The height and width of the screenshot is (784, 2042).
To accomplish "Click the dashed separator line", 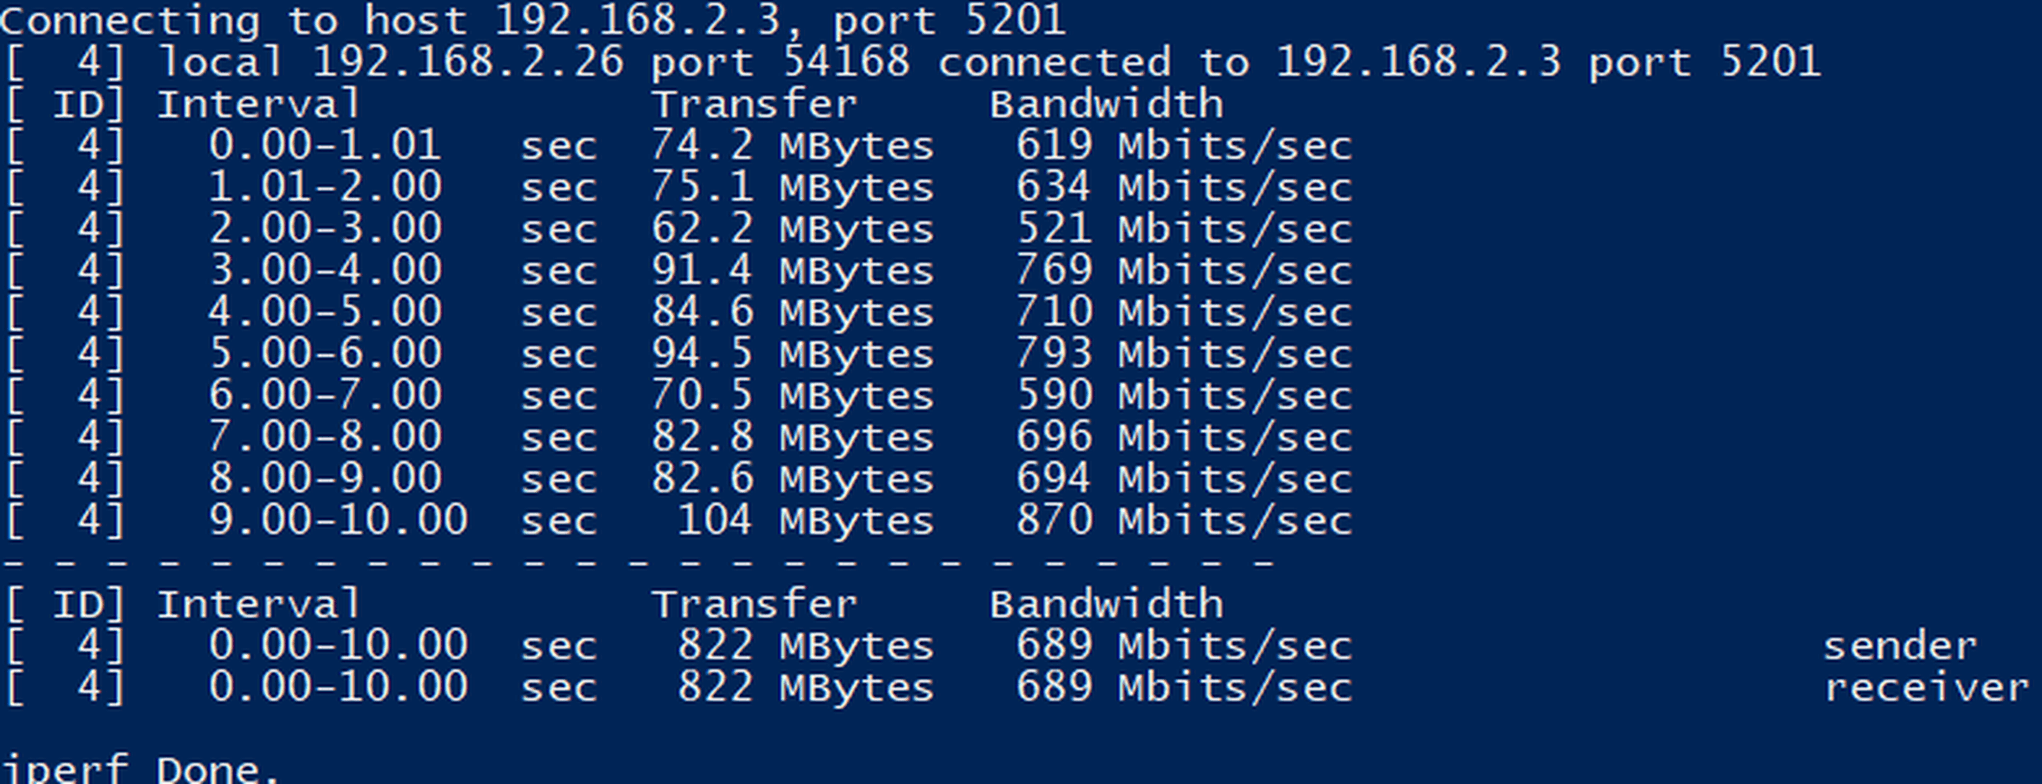I will pos(638,563).
